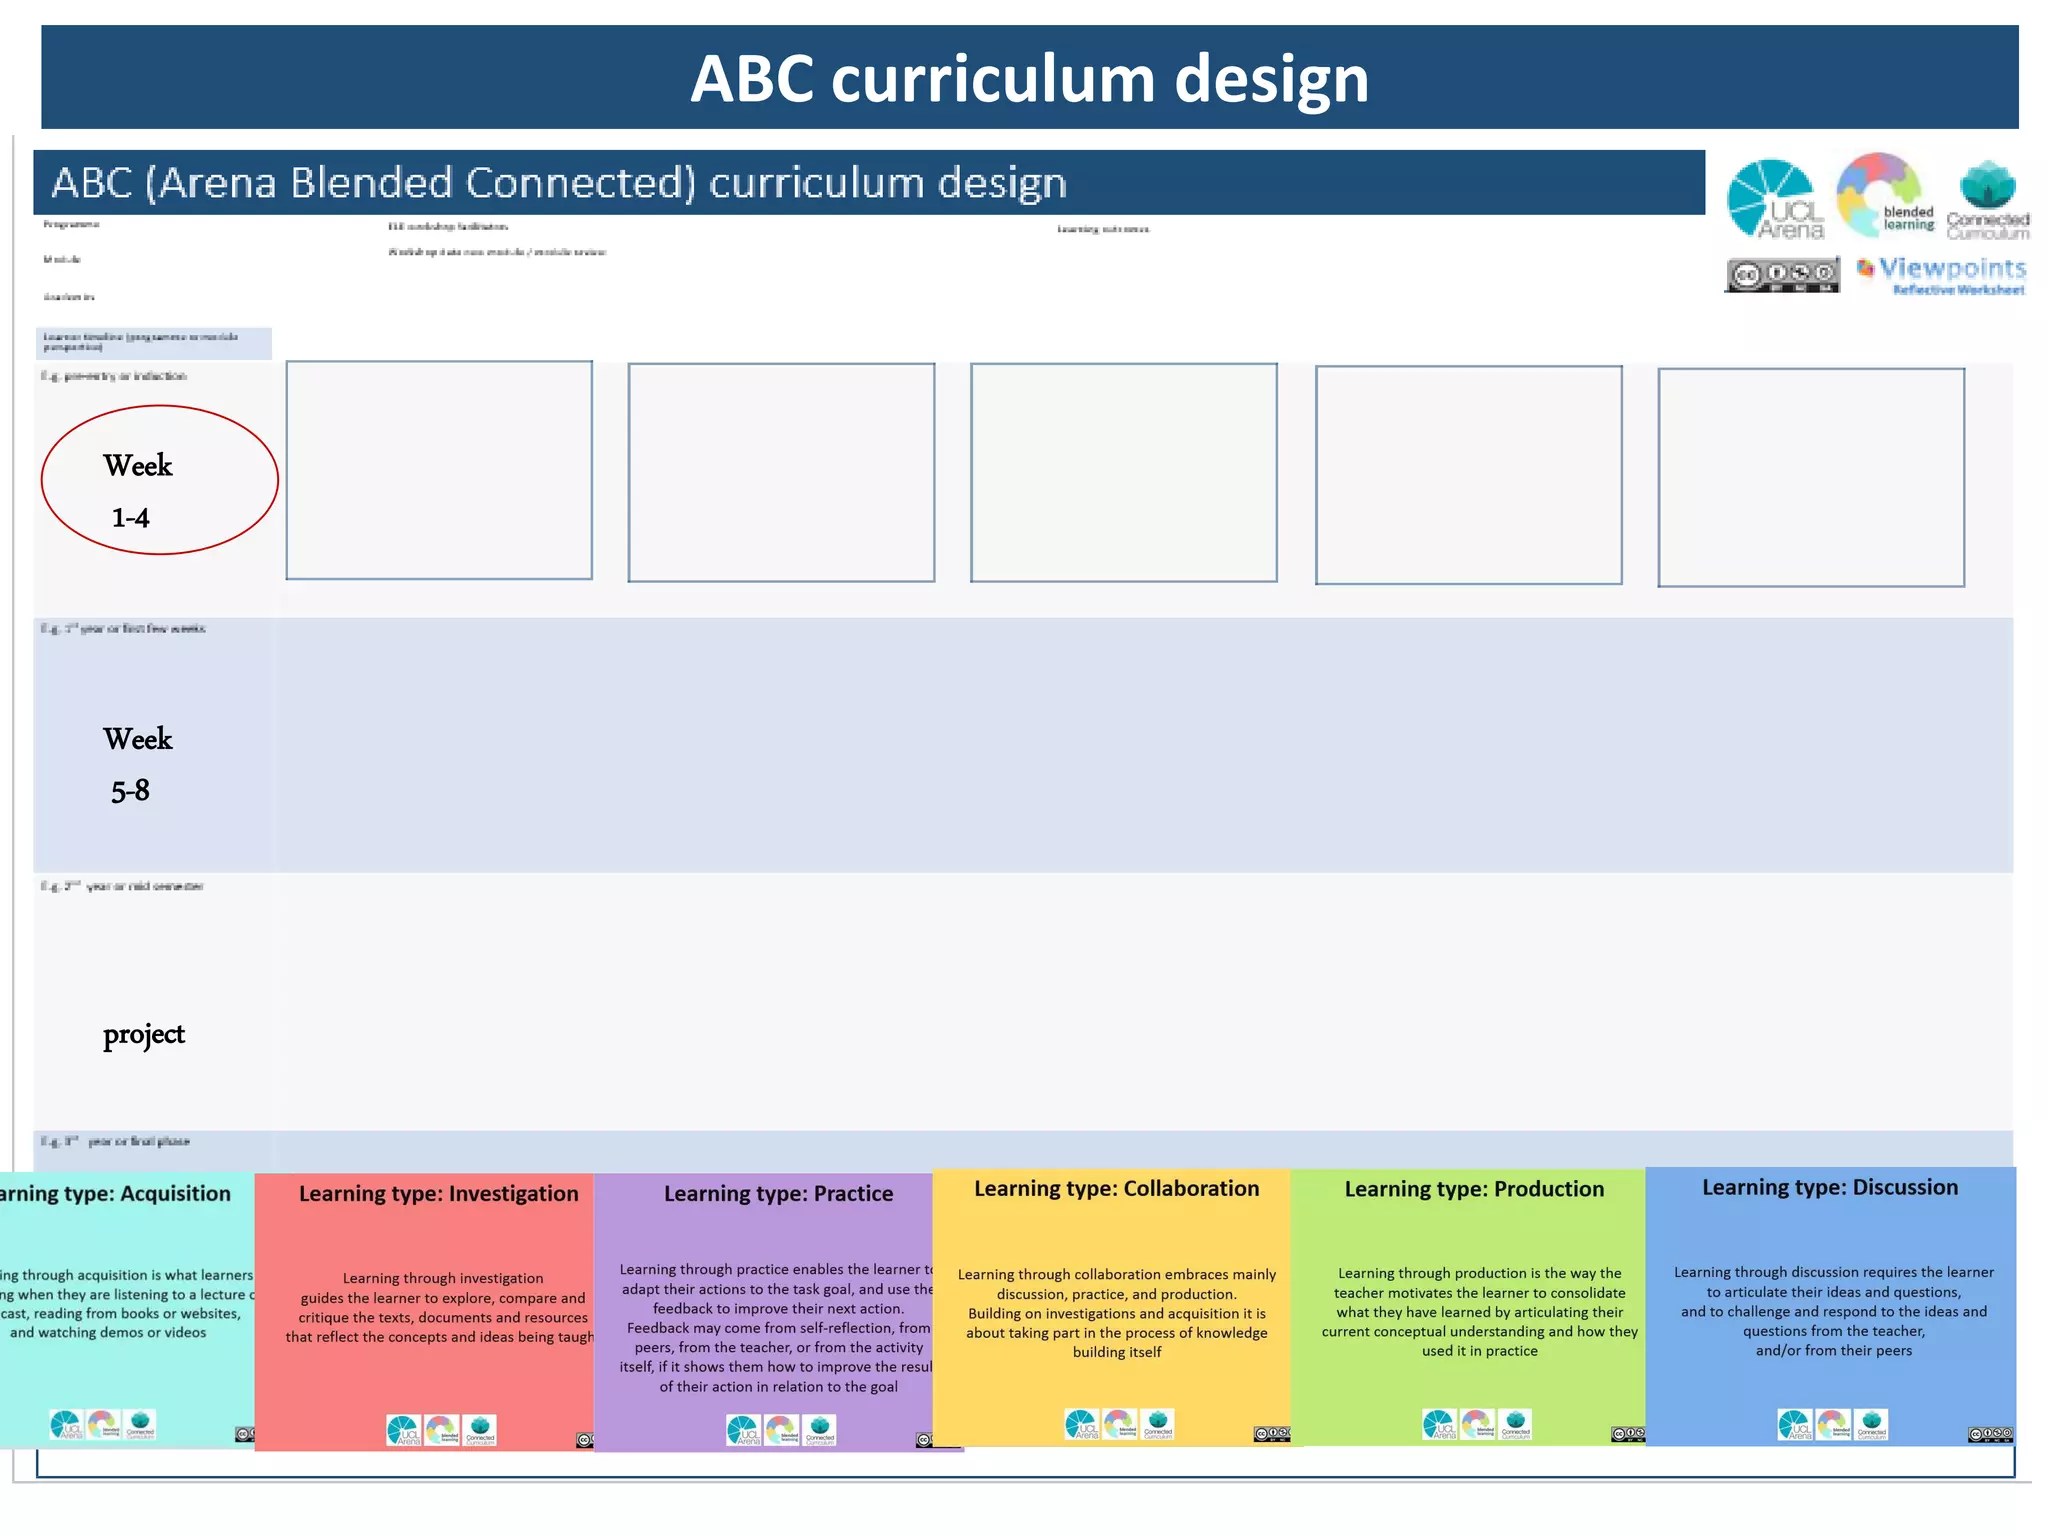Image resolution: width=2048 pixels, height=1536 pixels.
Task: Click the blended learning icon on the Production card
Action: (1477, 1424)
